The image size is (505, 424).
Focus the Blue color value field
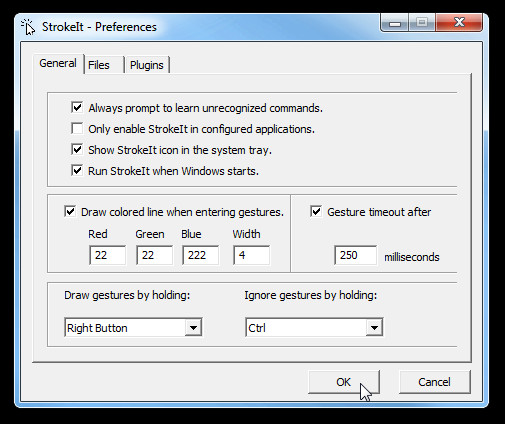[x=200, y=255]
